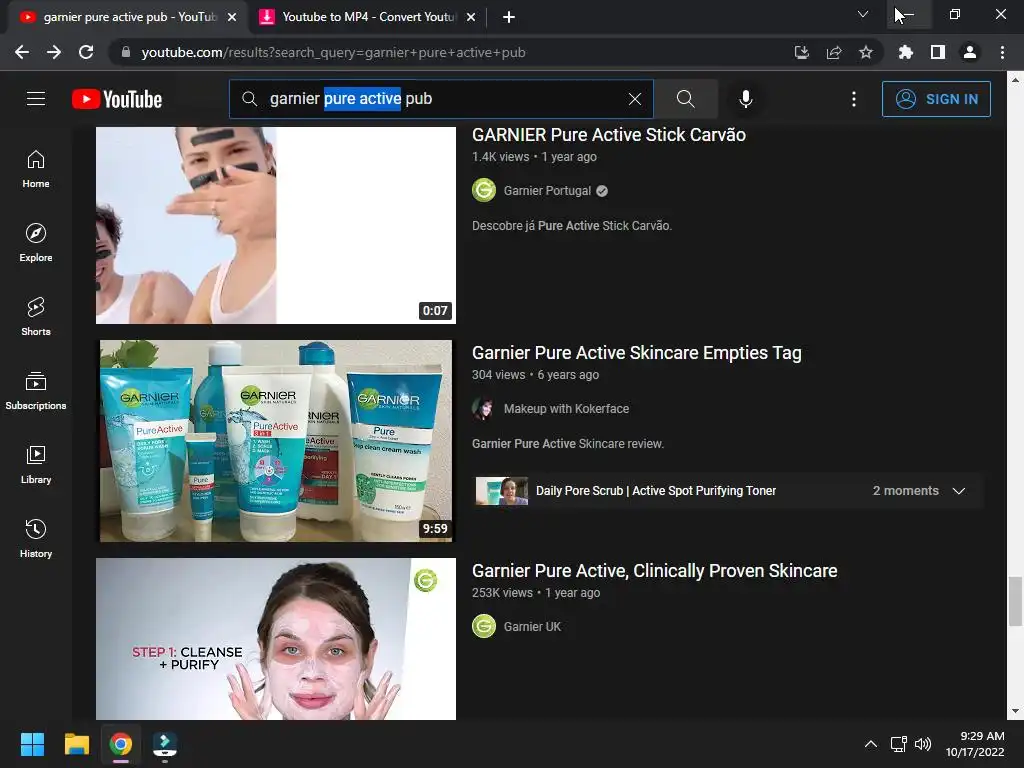Click the address bar URL
Image resolution: width=1024 pixels, height=768 pixels.
[333, 52]
